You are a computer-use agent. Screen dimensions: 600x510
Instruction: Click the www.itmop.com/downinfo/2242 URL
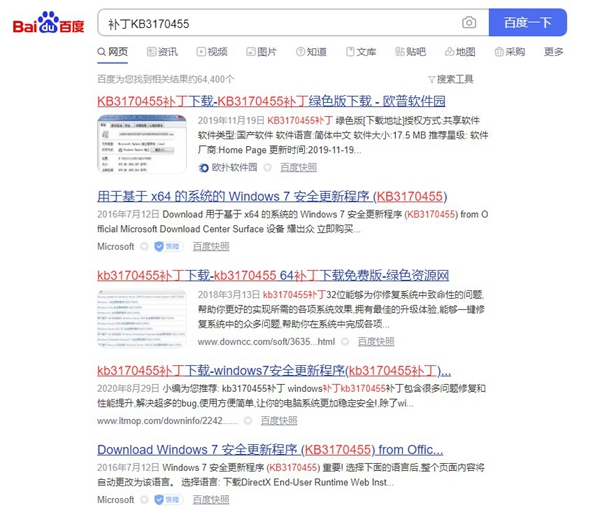[x=167, y=421]
